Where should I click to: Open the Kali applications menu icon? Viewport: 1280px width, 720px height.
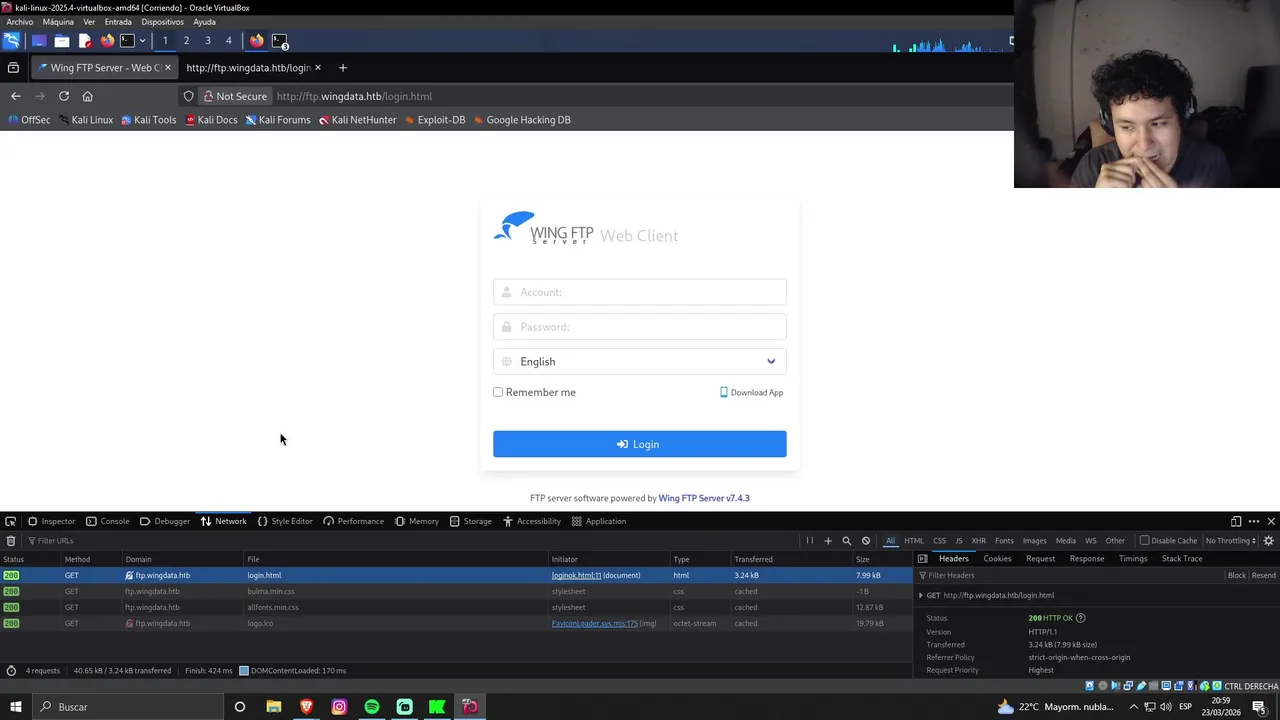11,41
